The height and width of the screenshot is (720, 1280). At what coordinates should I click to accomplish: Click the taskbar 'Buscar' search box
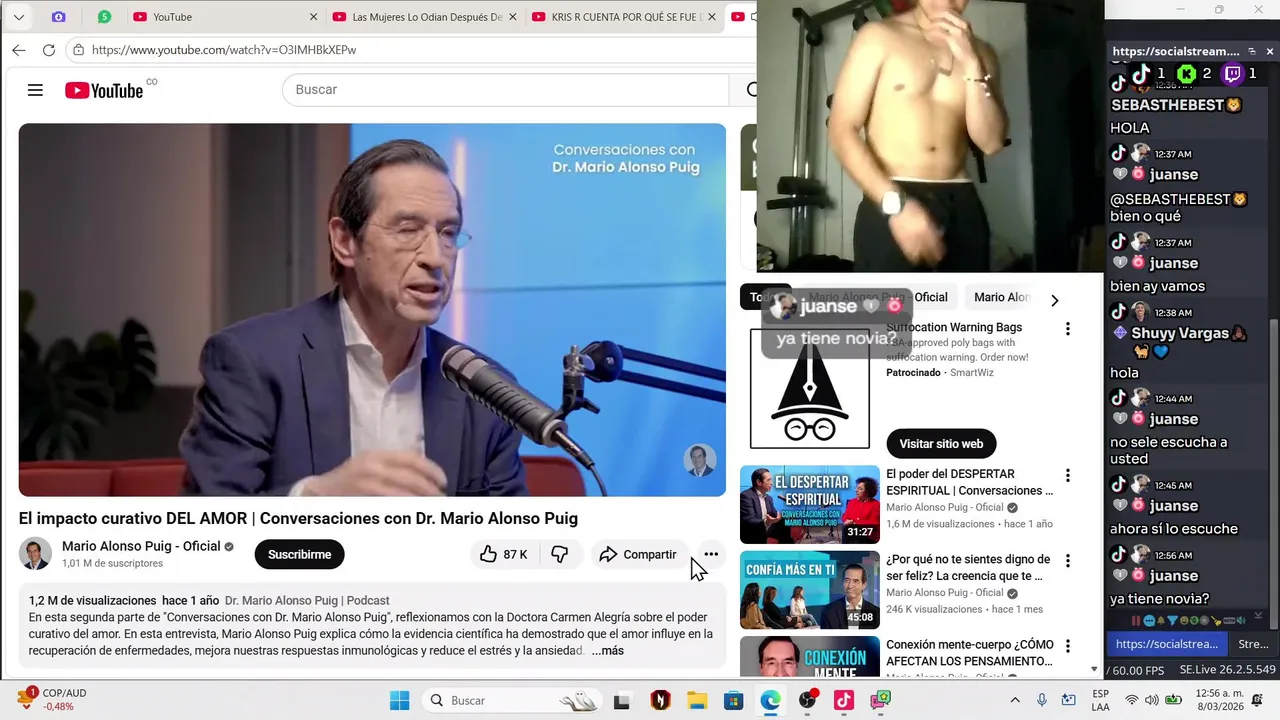click(x=512, y=700)
